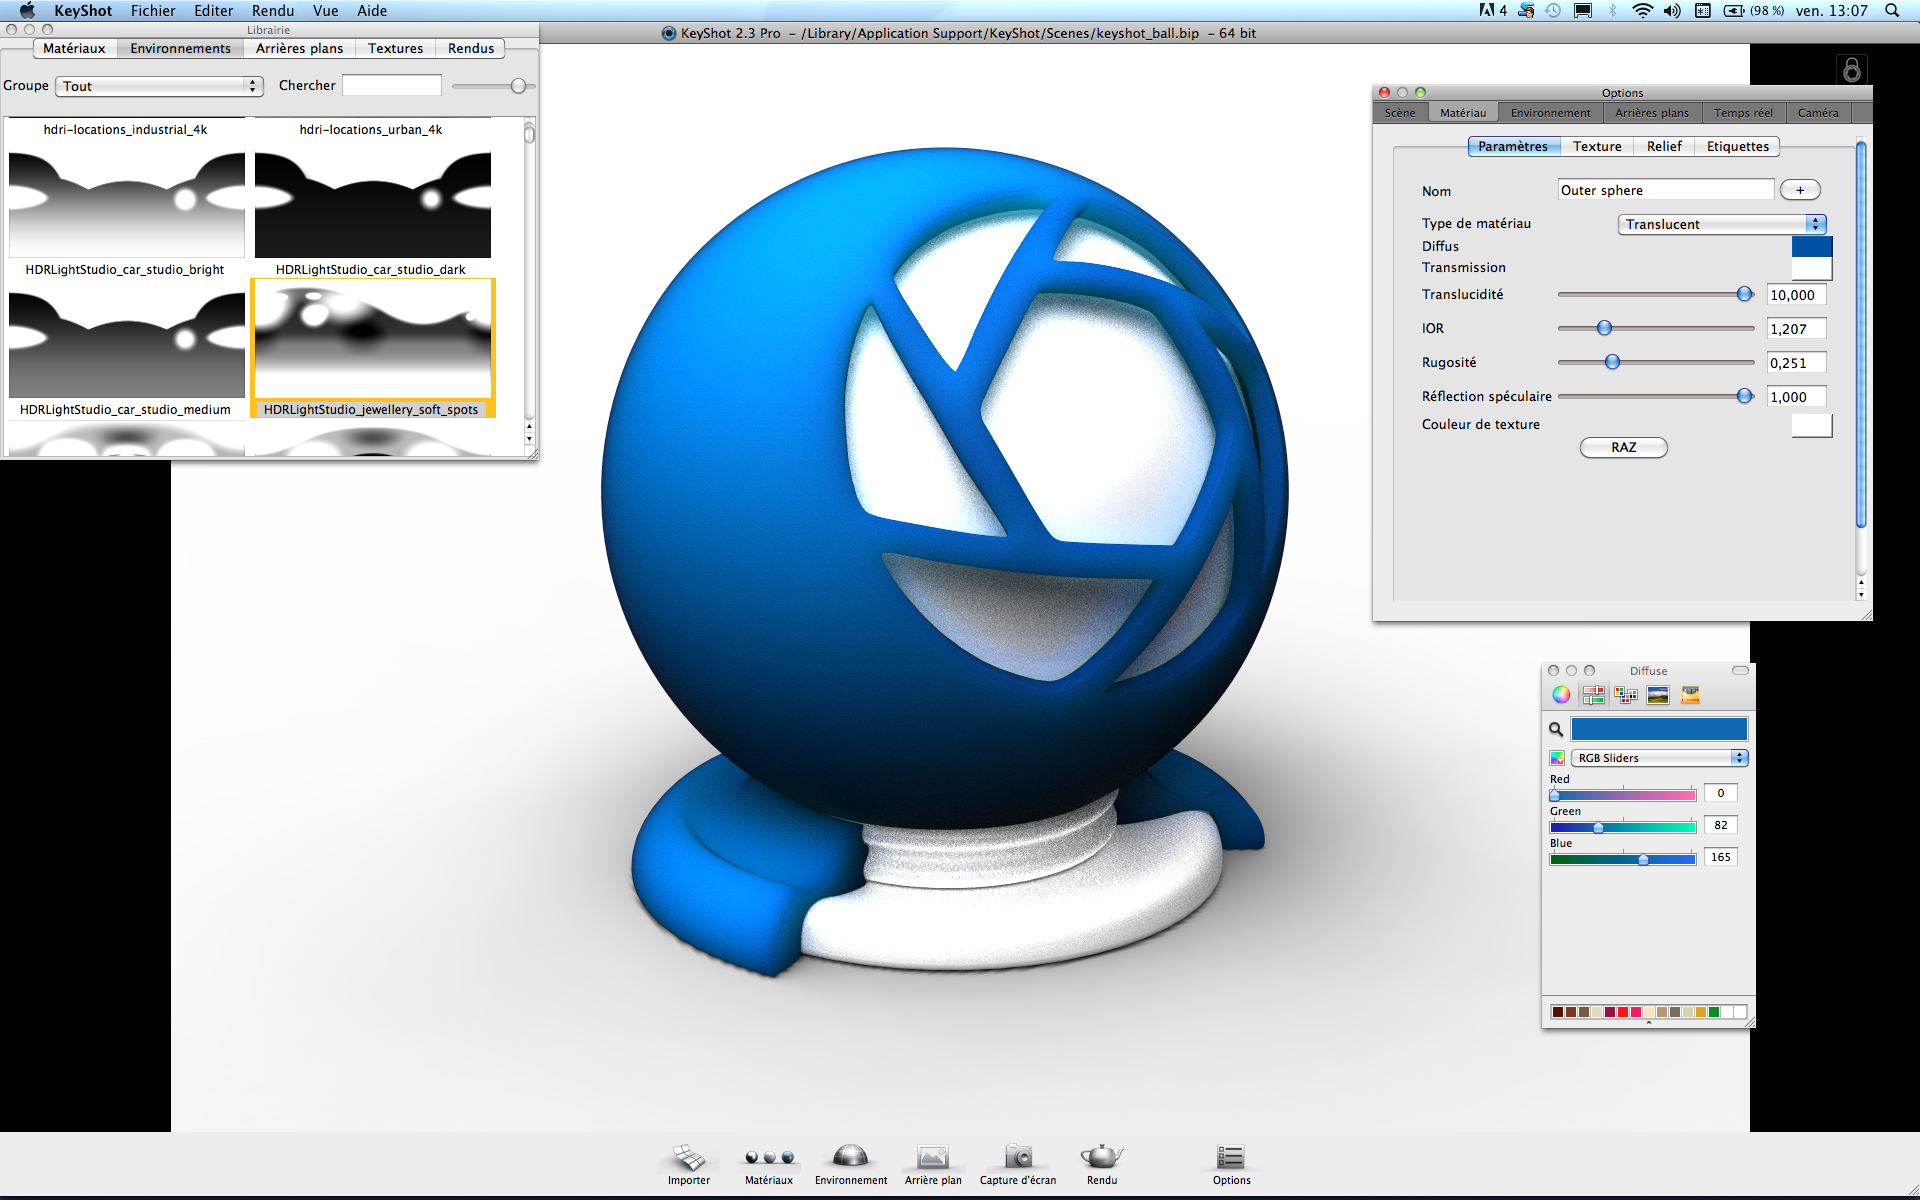
Task: Open the Groupe Tout dropdown
Action: pyautogui.click(x=159, y=86)
